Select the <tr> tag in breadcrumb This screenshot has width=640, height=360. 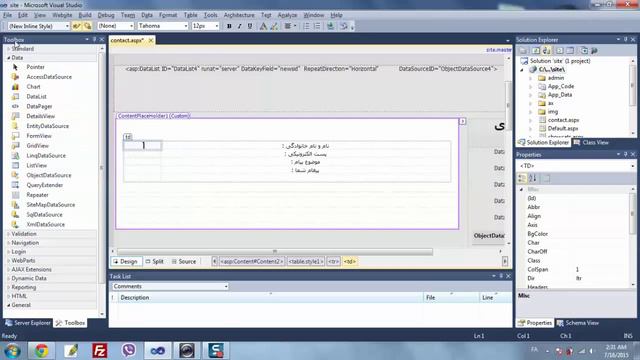click(x=333, y=262)
